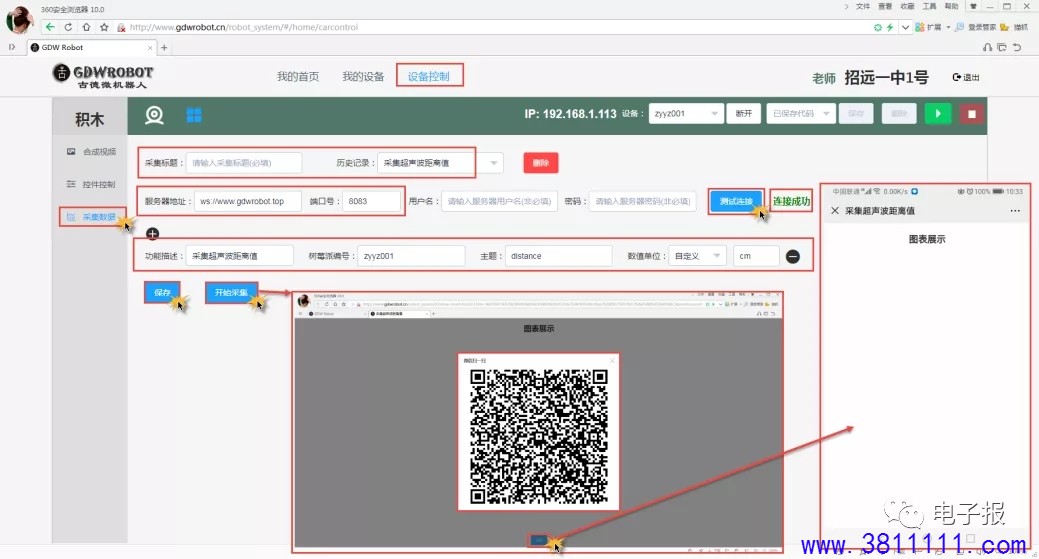Viewport: 1039px width, 559px height.
Task: Click the window-switch icon below address bar
Action: (x=1002, y=48)
